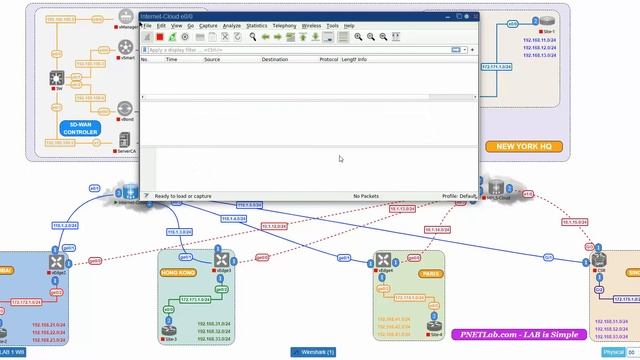
Task: Go forward in packet history arrow
Action: (x=278, y=37)
